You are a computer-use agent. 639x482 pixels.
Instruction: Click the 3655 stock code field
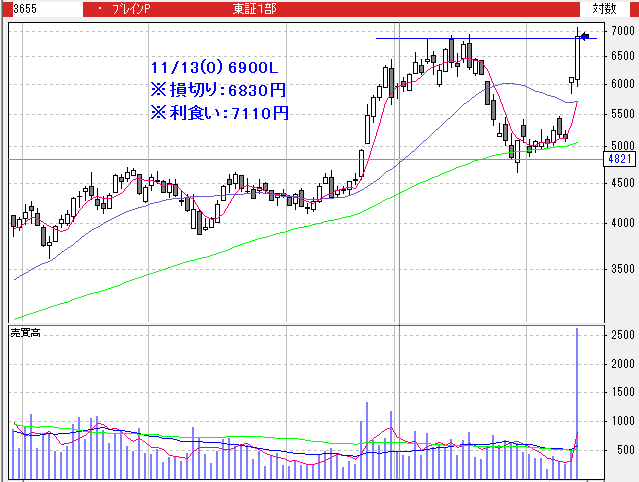click(24, 8)
